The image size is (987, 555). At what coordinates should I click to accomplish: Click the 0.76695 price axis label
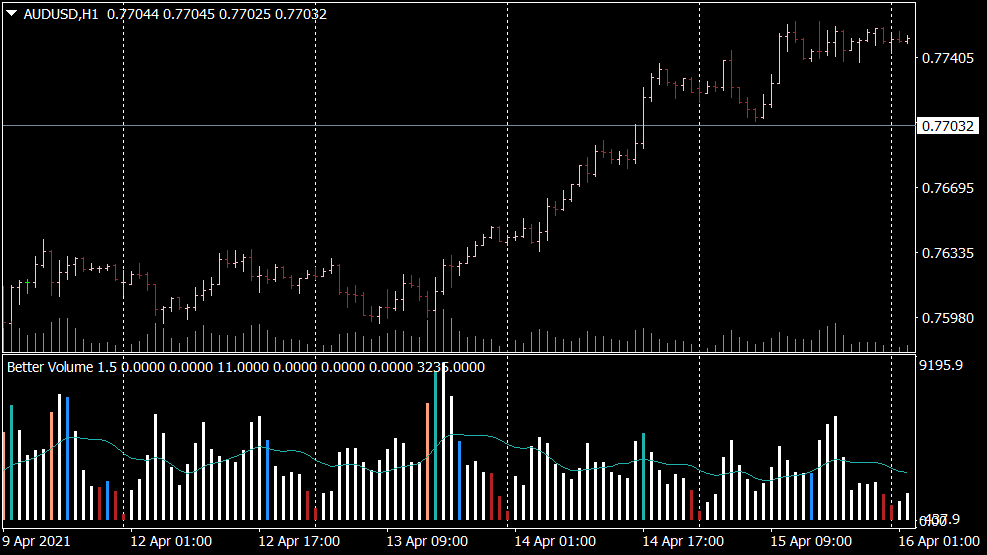point(946,188)
